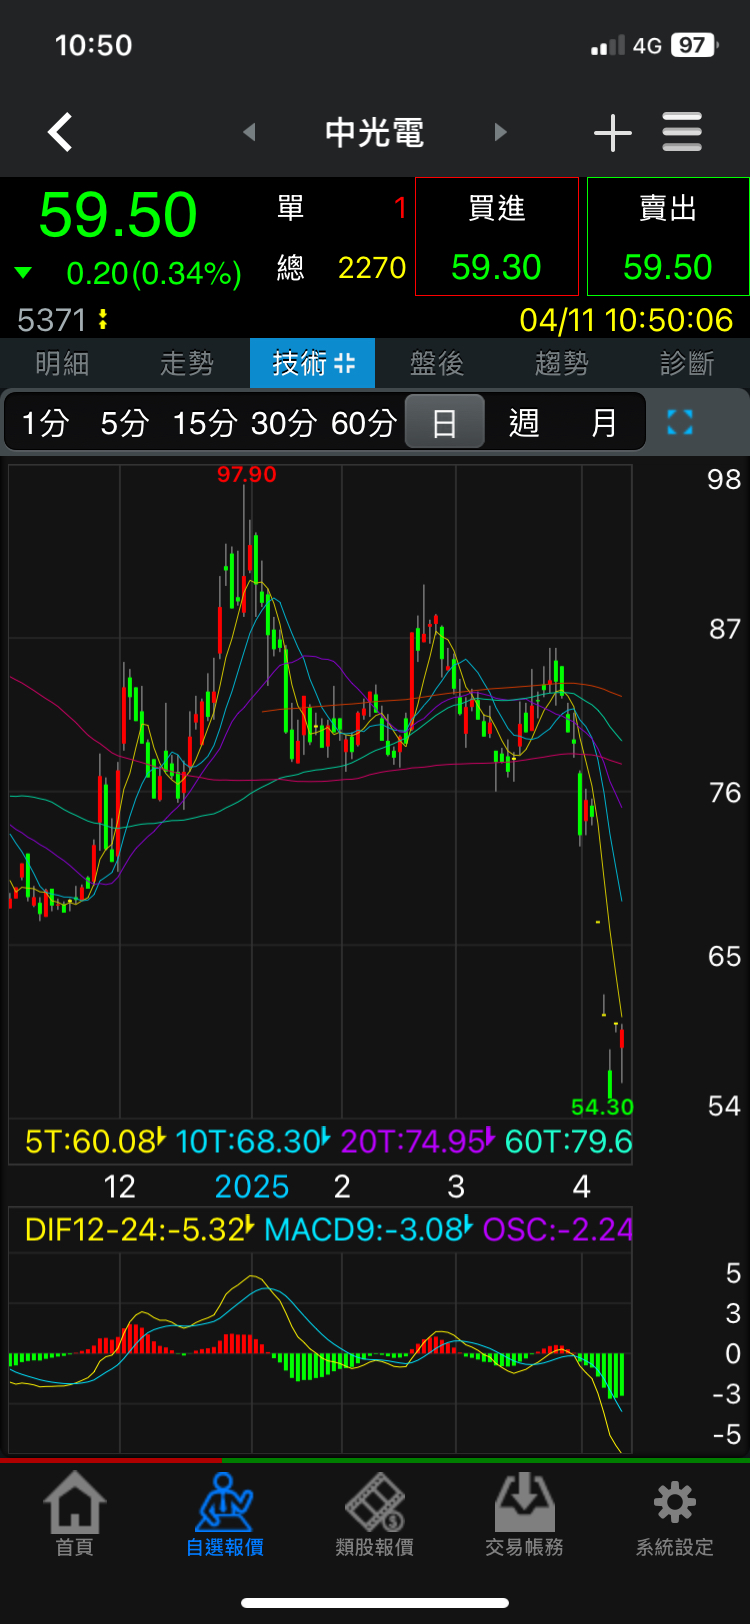Tap 賣出 sell price 59.50

point(668,237)
